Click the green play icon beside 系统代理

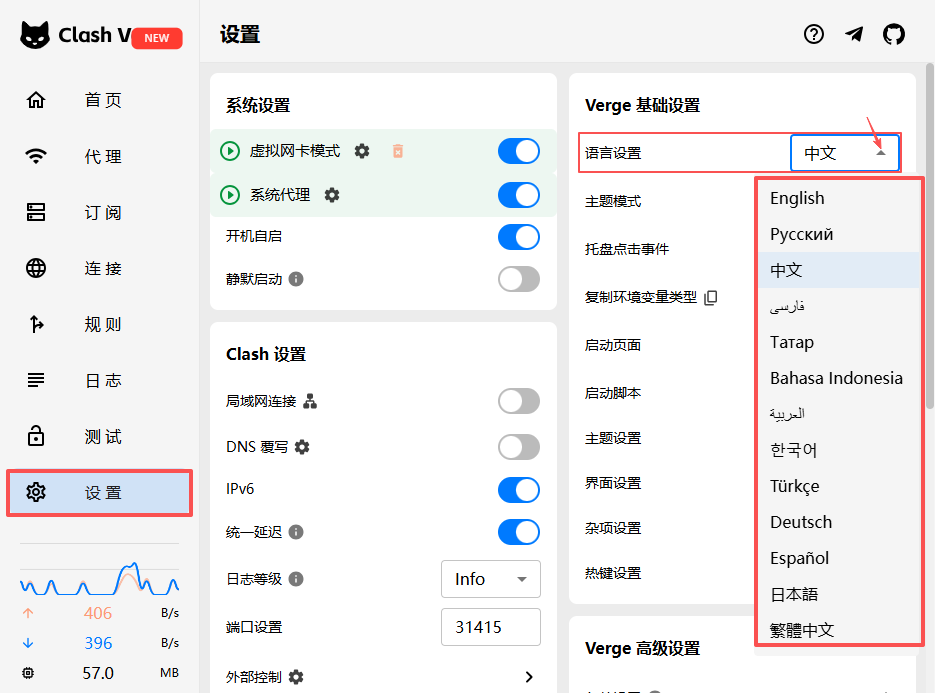click(230, 195)
